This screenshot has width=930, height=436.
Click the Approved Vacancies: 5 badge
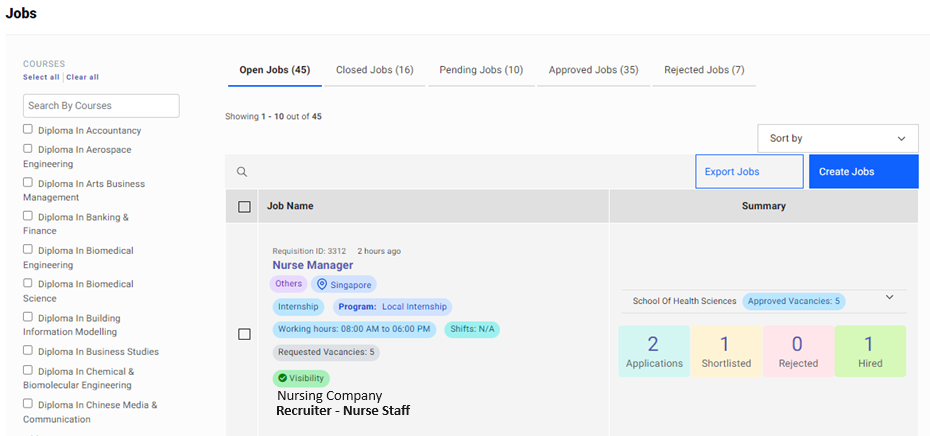pos(794,301)
